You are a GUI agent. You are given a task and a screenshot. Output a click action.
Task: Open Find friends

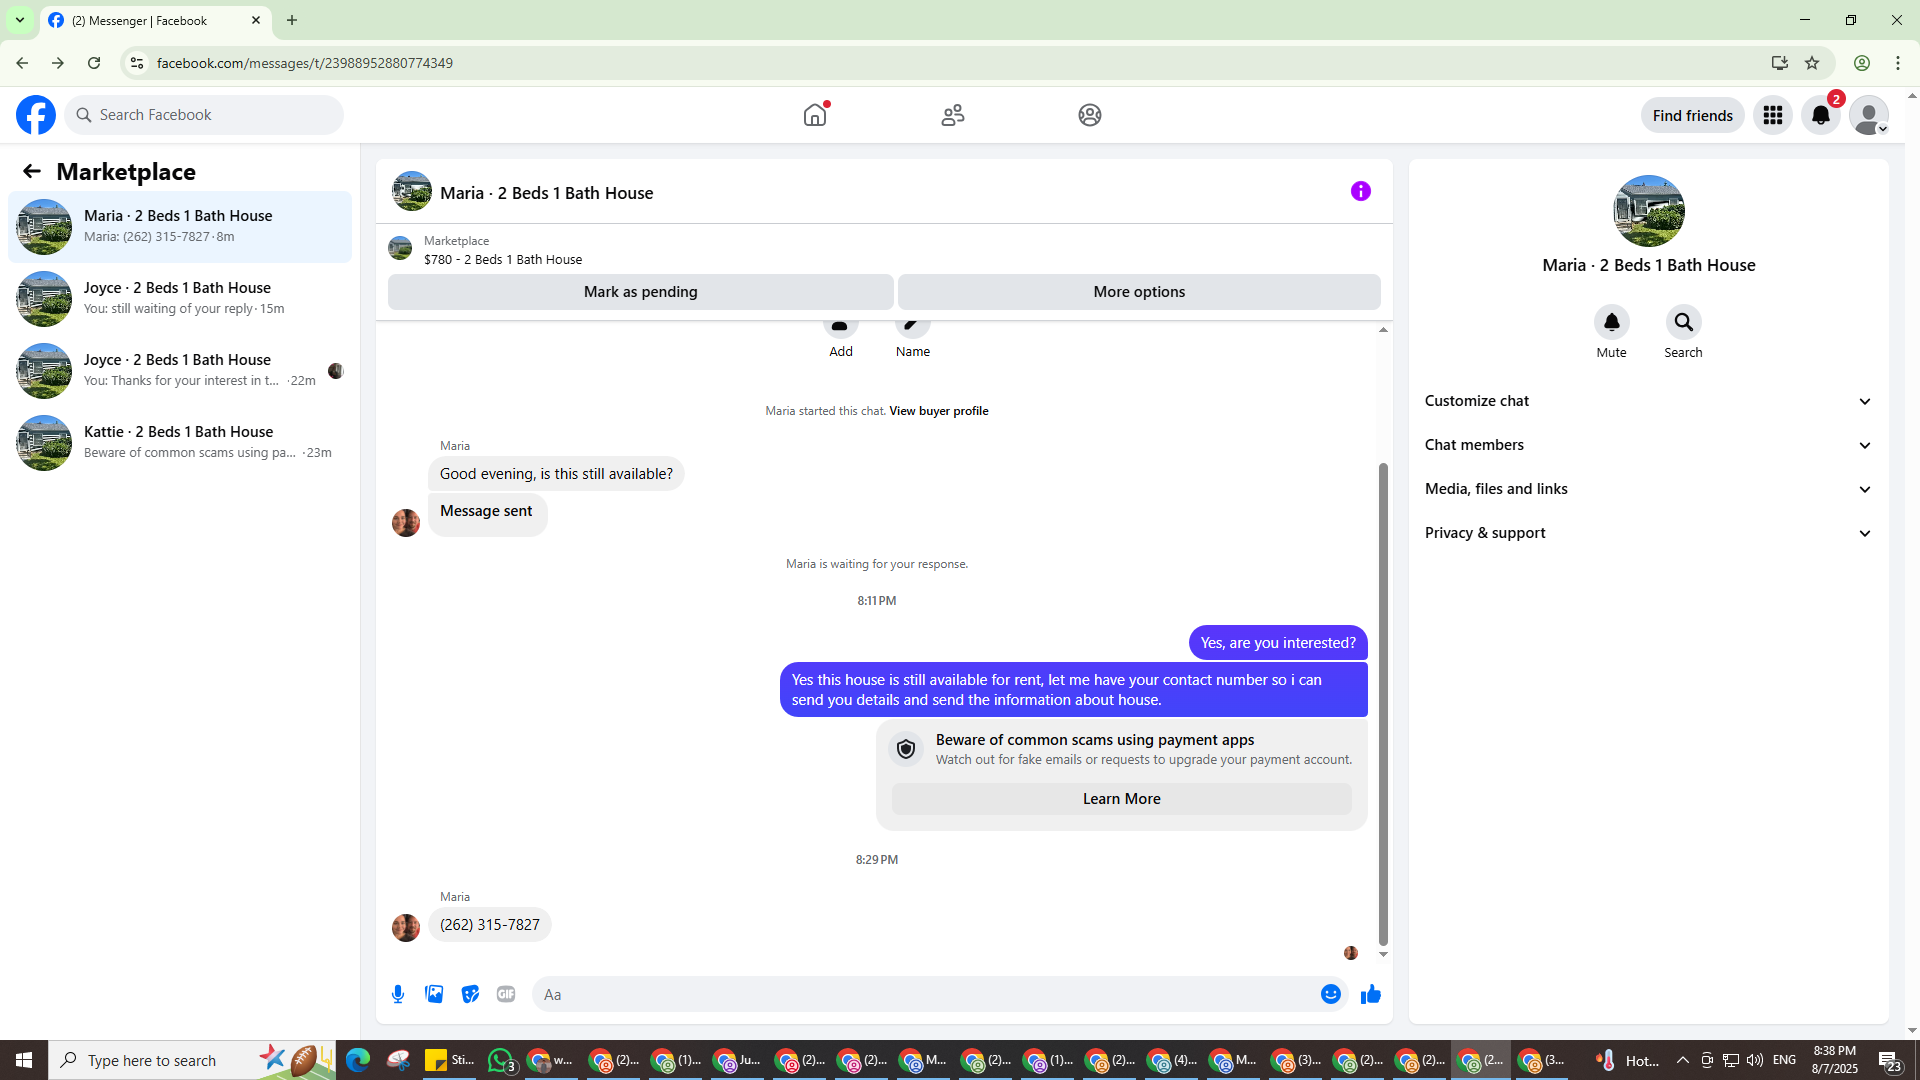coord(1692,115)
